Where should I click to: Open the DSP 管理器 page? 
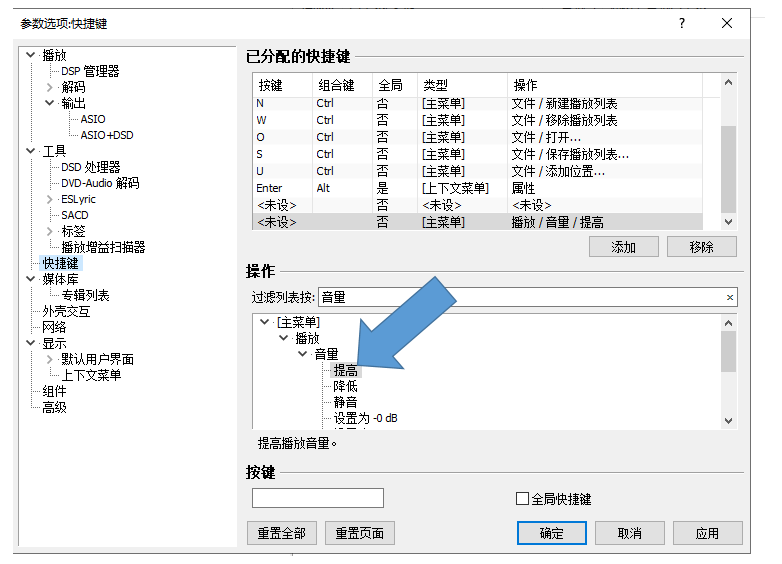click(x=90, y=71)
